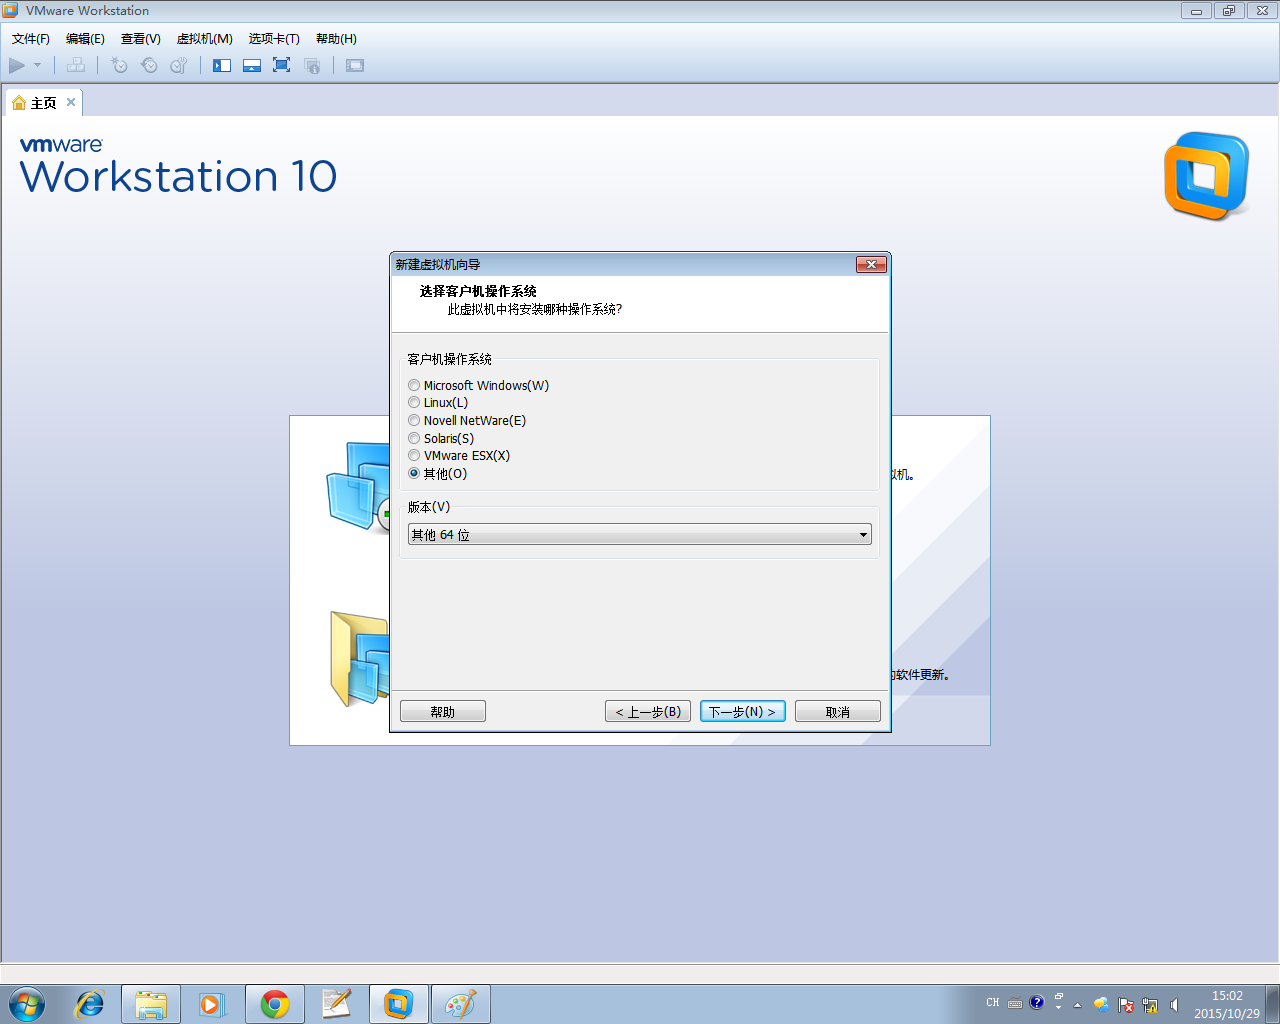
Task: Close the 新建虚拟机向导 dialog
Action: click(871, 264)
